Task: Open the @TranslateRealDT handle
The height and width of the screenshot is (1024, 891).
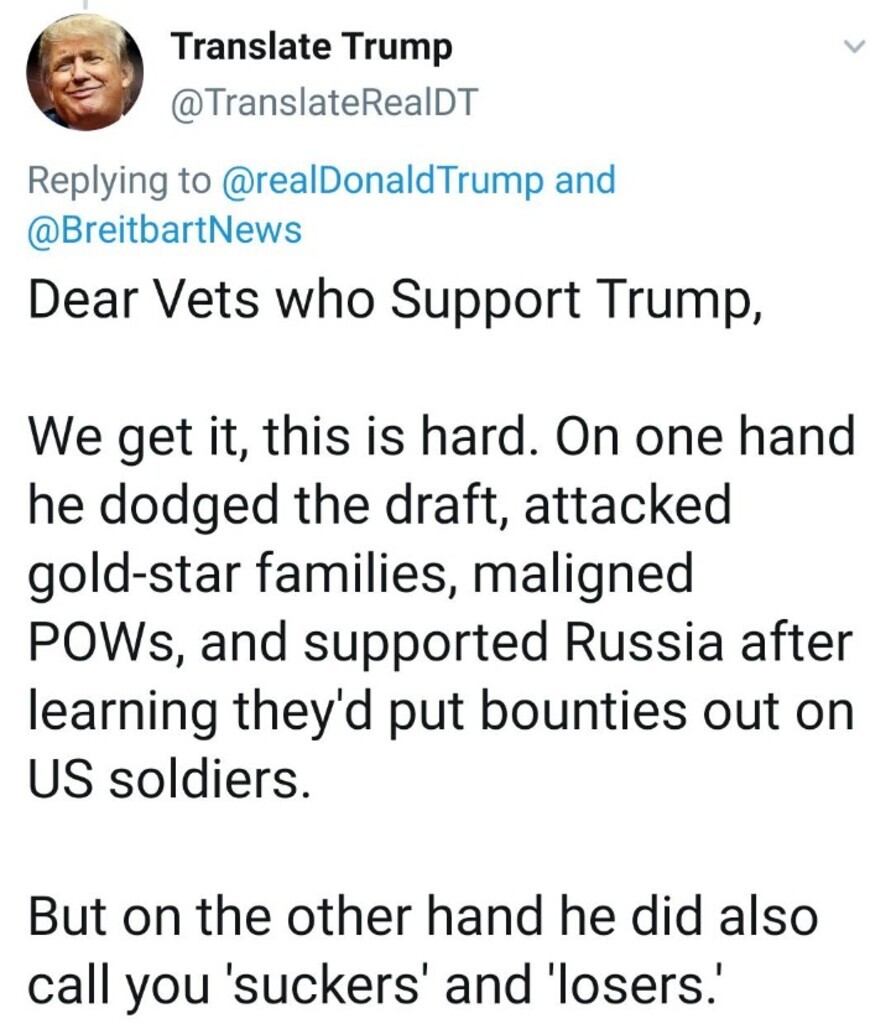Action: tap(326, 102)
